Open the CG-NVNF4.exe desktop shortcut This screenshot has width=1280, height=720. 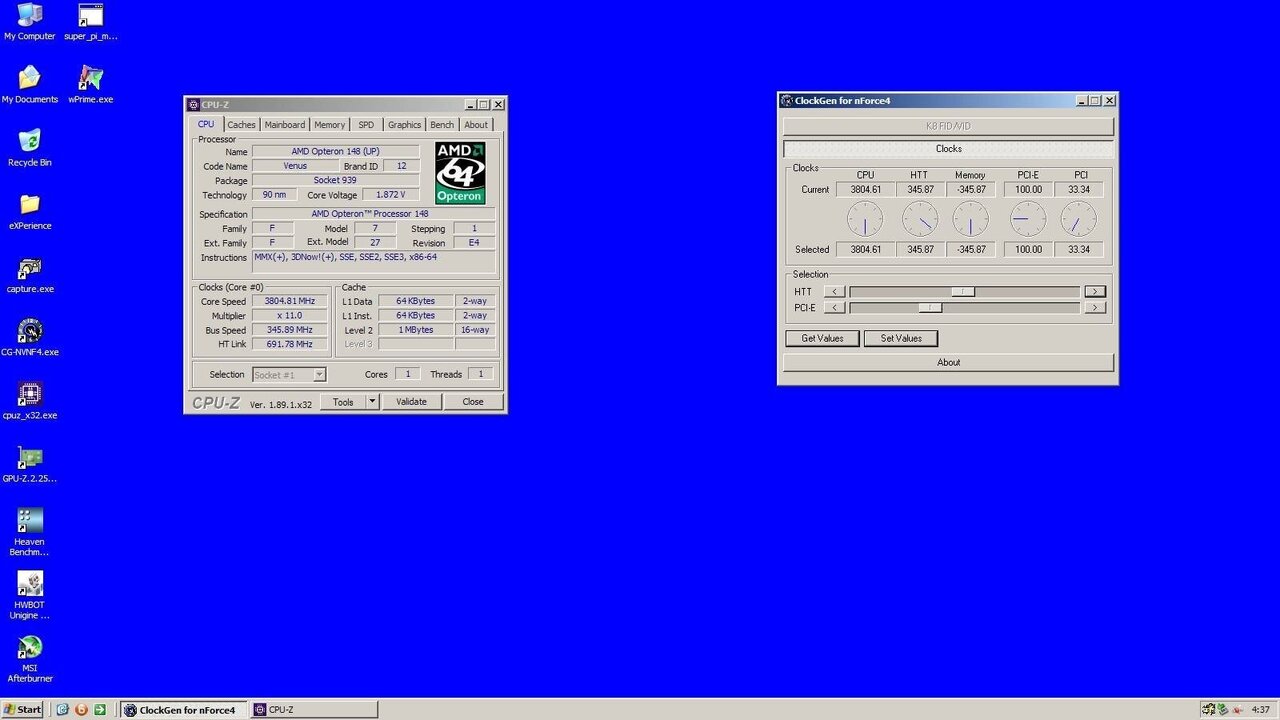click(x=30, y=332)
